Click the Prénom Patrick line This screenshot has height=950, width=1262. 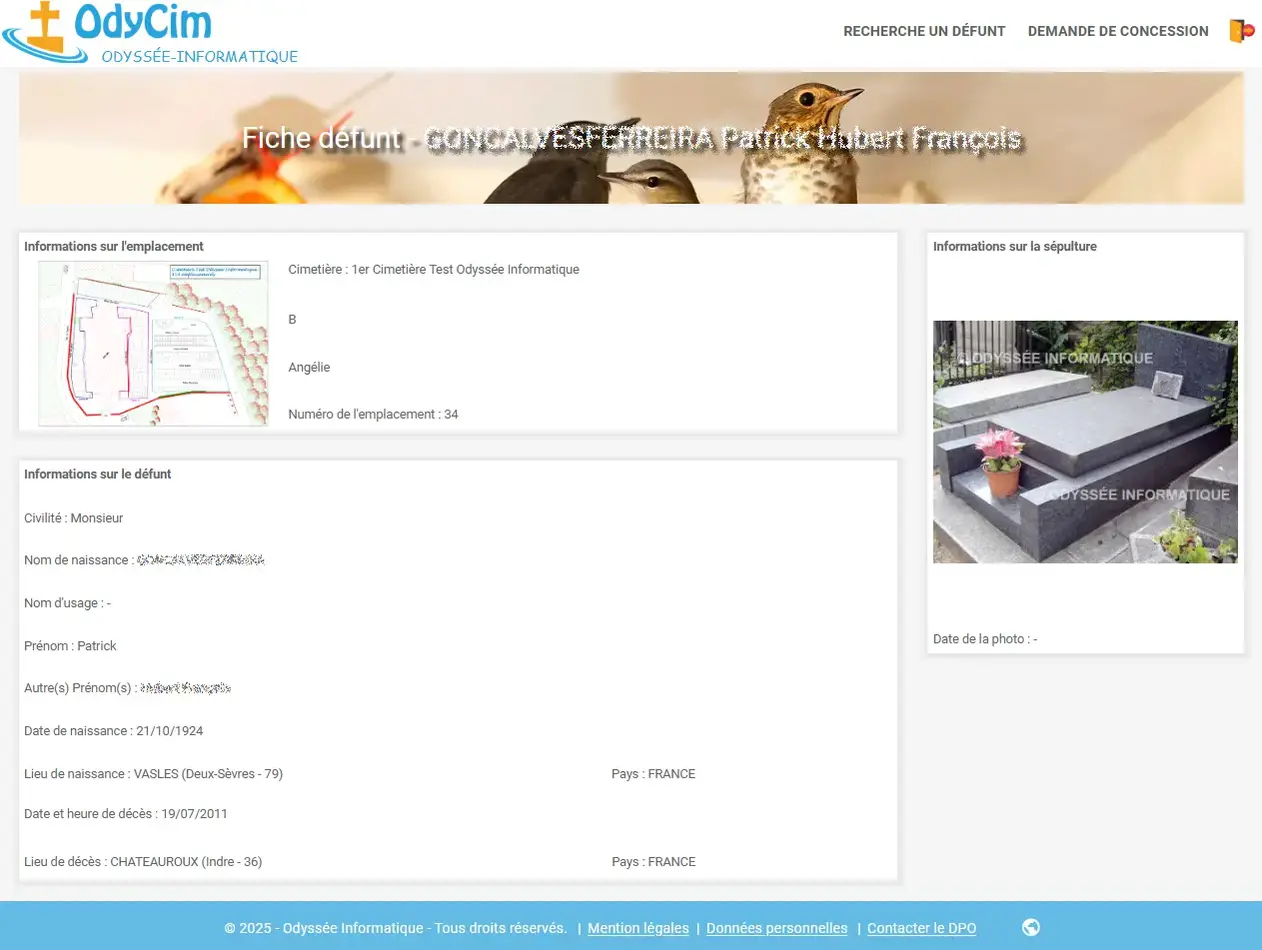(70, 646)
